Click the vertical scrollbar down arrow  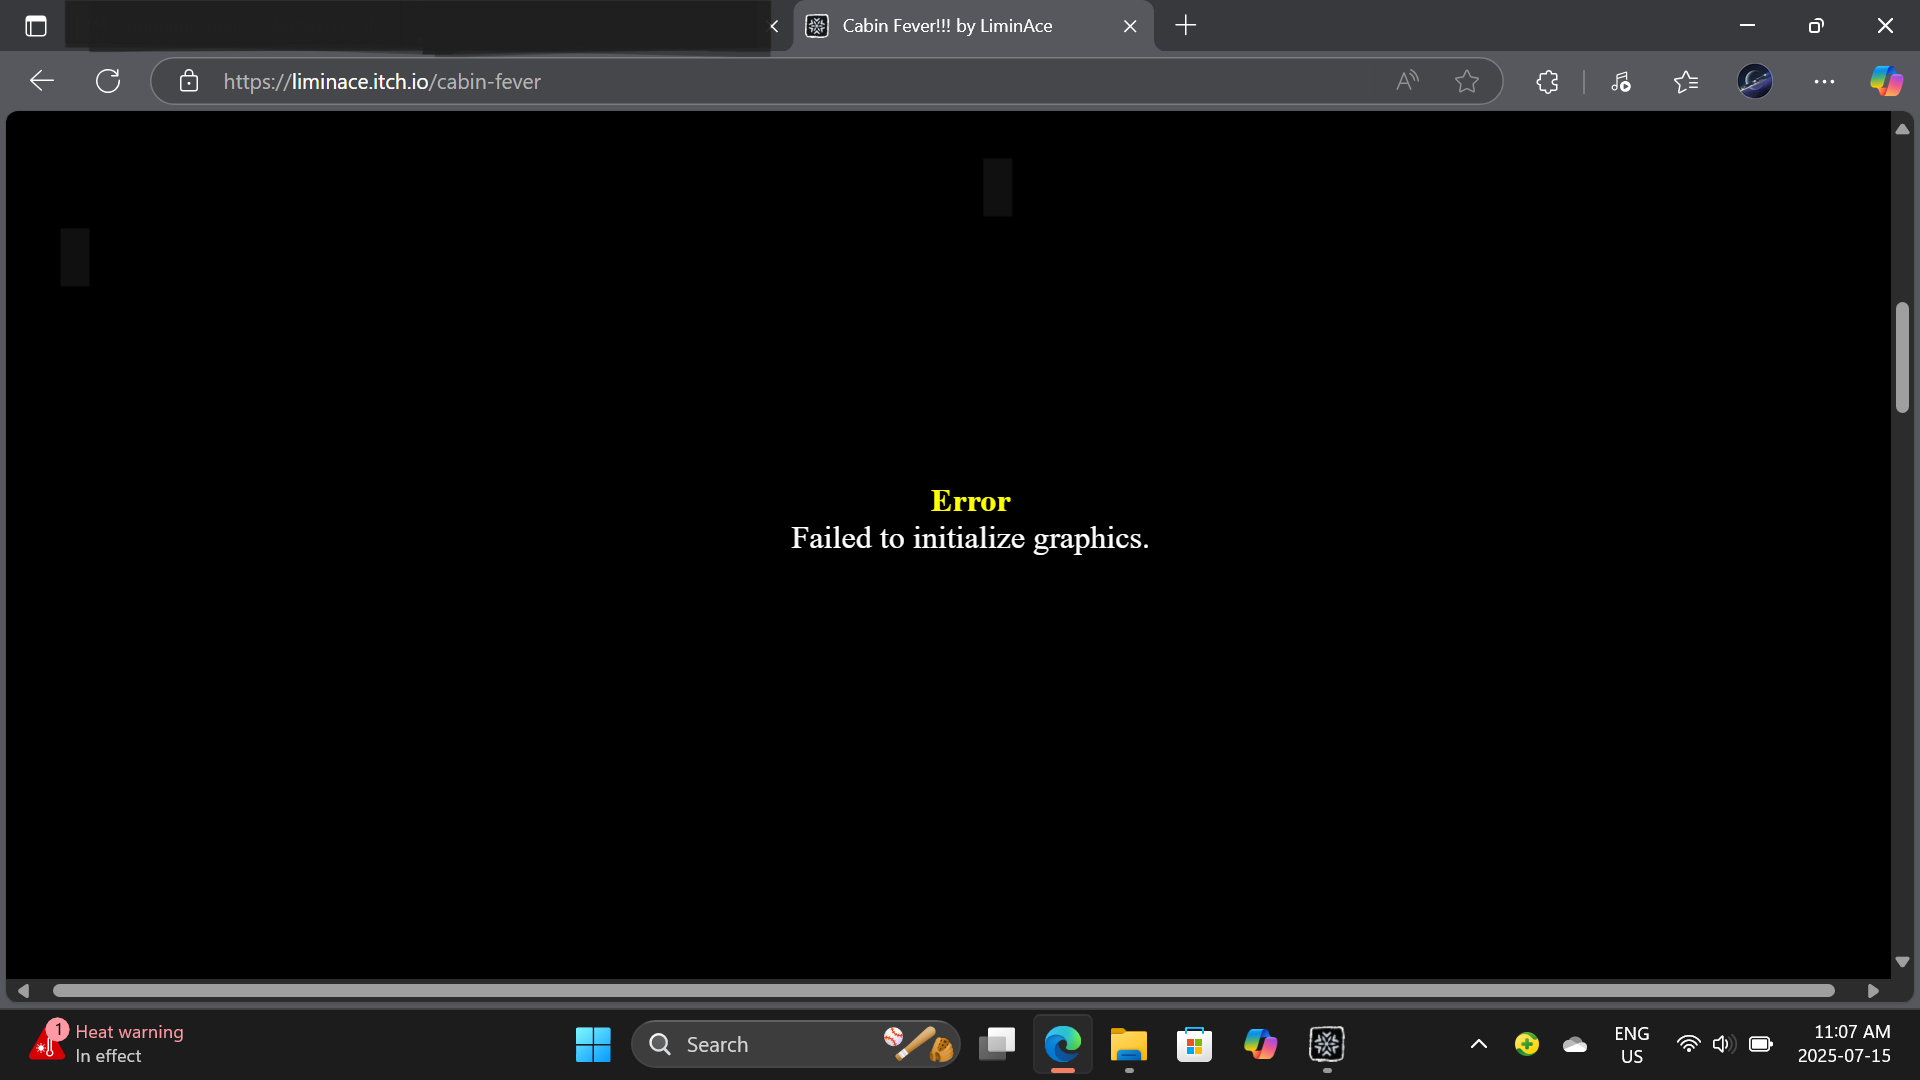(1902, 962)
